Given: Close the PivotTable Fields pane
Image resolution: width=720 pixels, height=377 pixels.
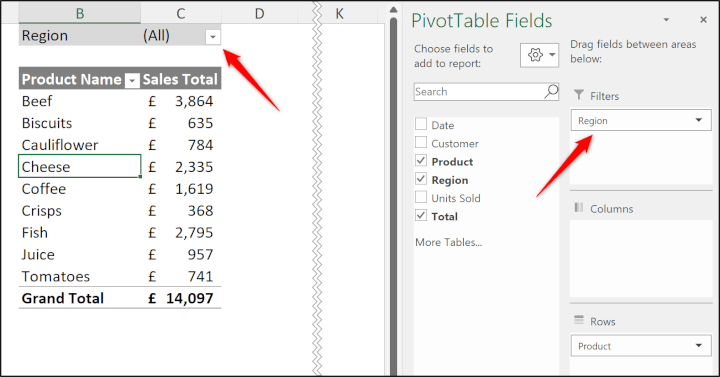Looking at the screenshot, I should point(703,20).
